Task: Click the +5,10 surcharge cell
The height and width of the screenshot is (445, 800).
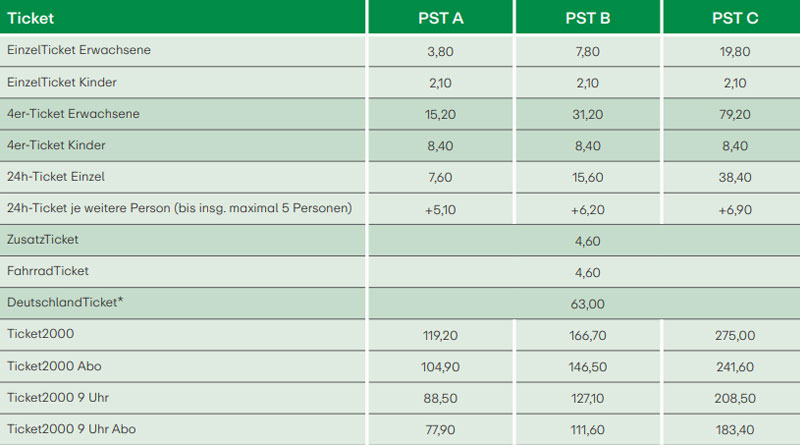Action: [440, 209]
